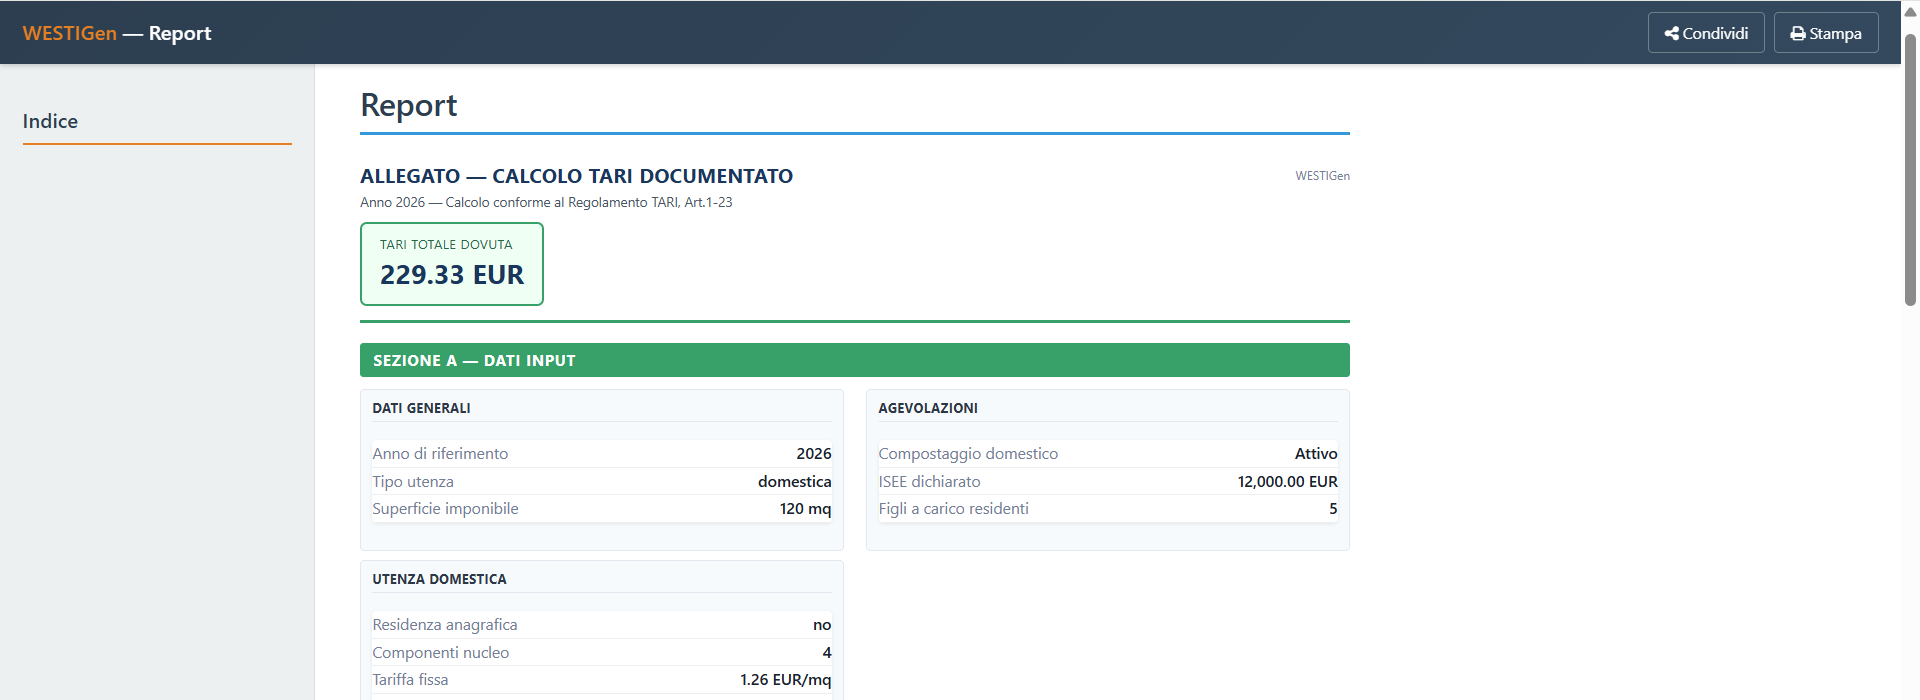Click the AGEVOLAZIONI card title
The height and width of the screenshot is (700, 1920).
[928, 408]
